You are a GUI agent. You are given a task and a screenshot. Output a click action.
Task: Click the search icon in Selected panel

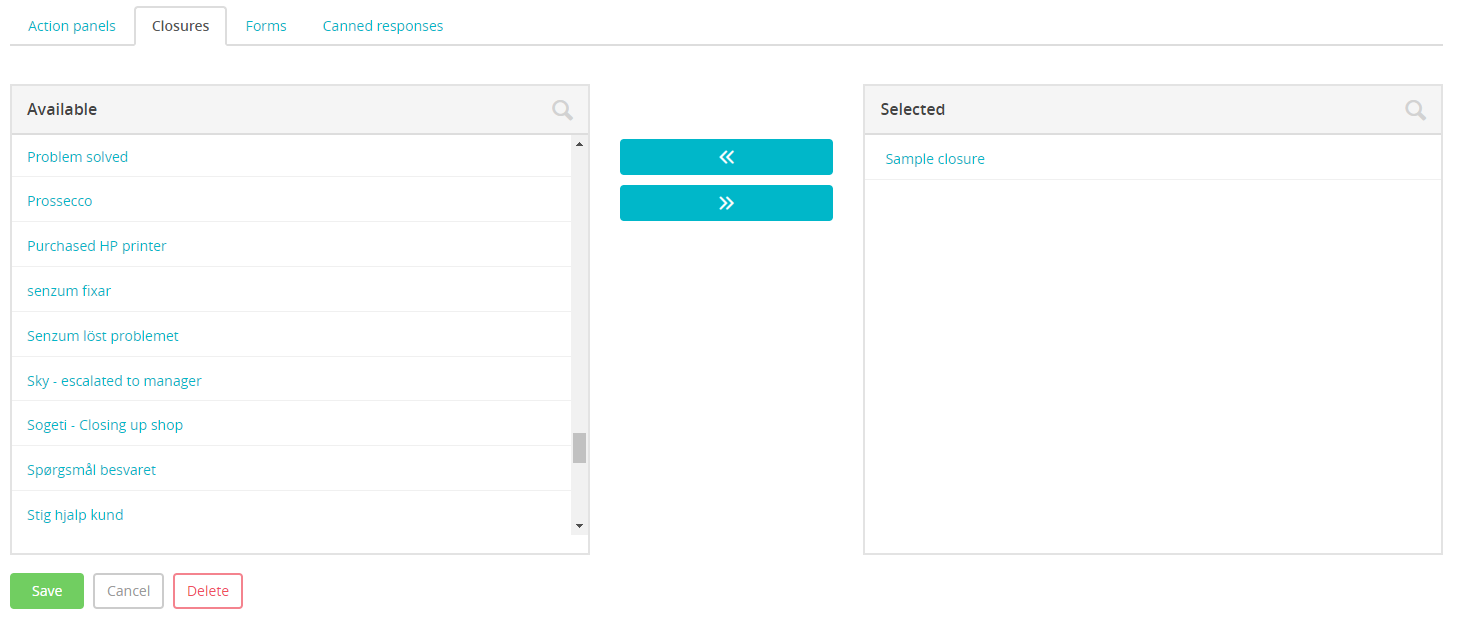pyautogui.click(x=1415, y=110)
